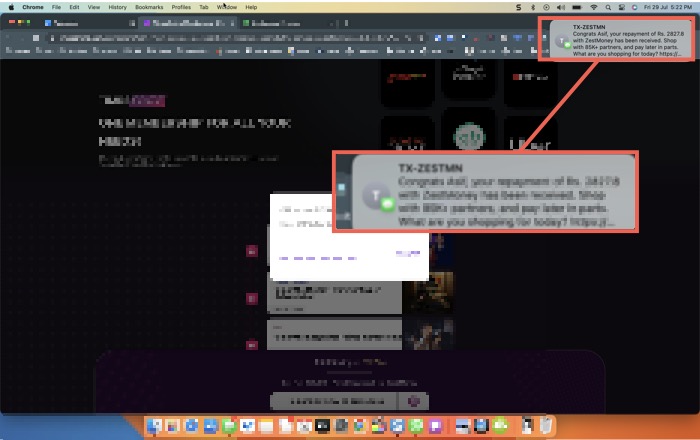Open the Bluetooth status menu
Viewport: 700px width, 440px height.
pos(533,7)
